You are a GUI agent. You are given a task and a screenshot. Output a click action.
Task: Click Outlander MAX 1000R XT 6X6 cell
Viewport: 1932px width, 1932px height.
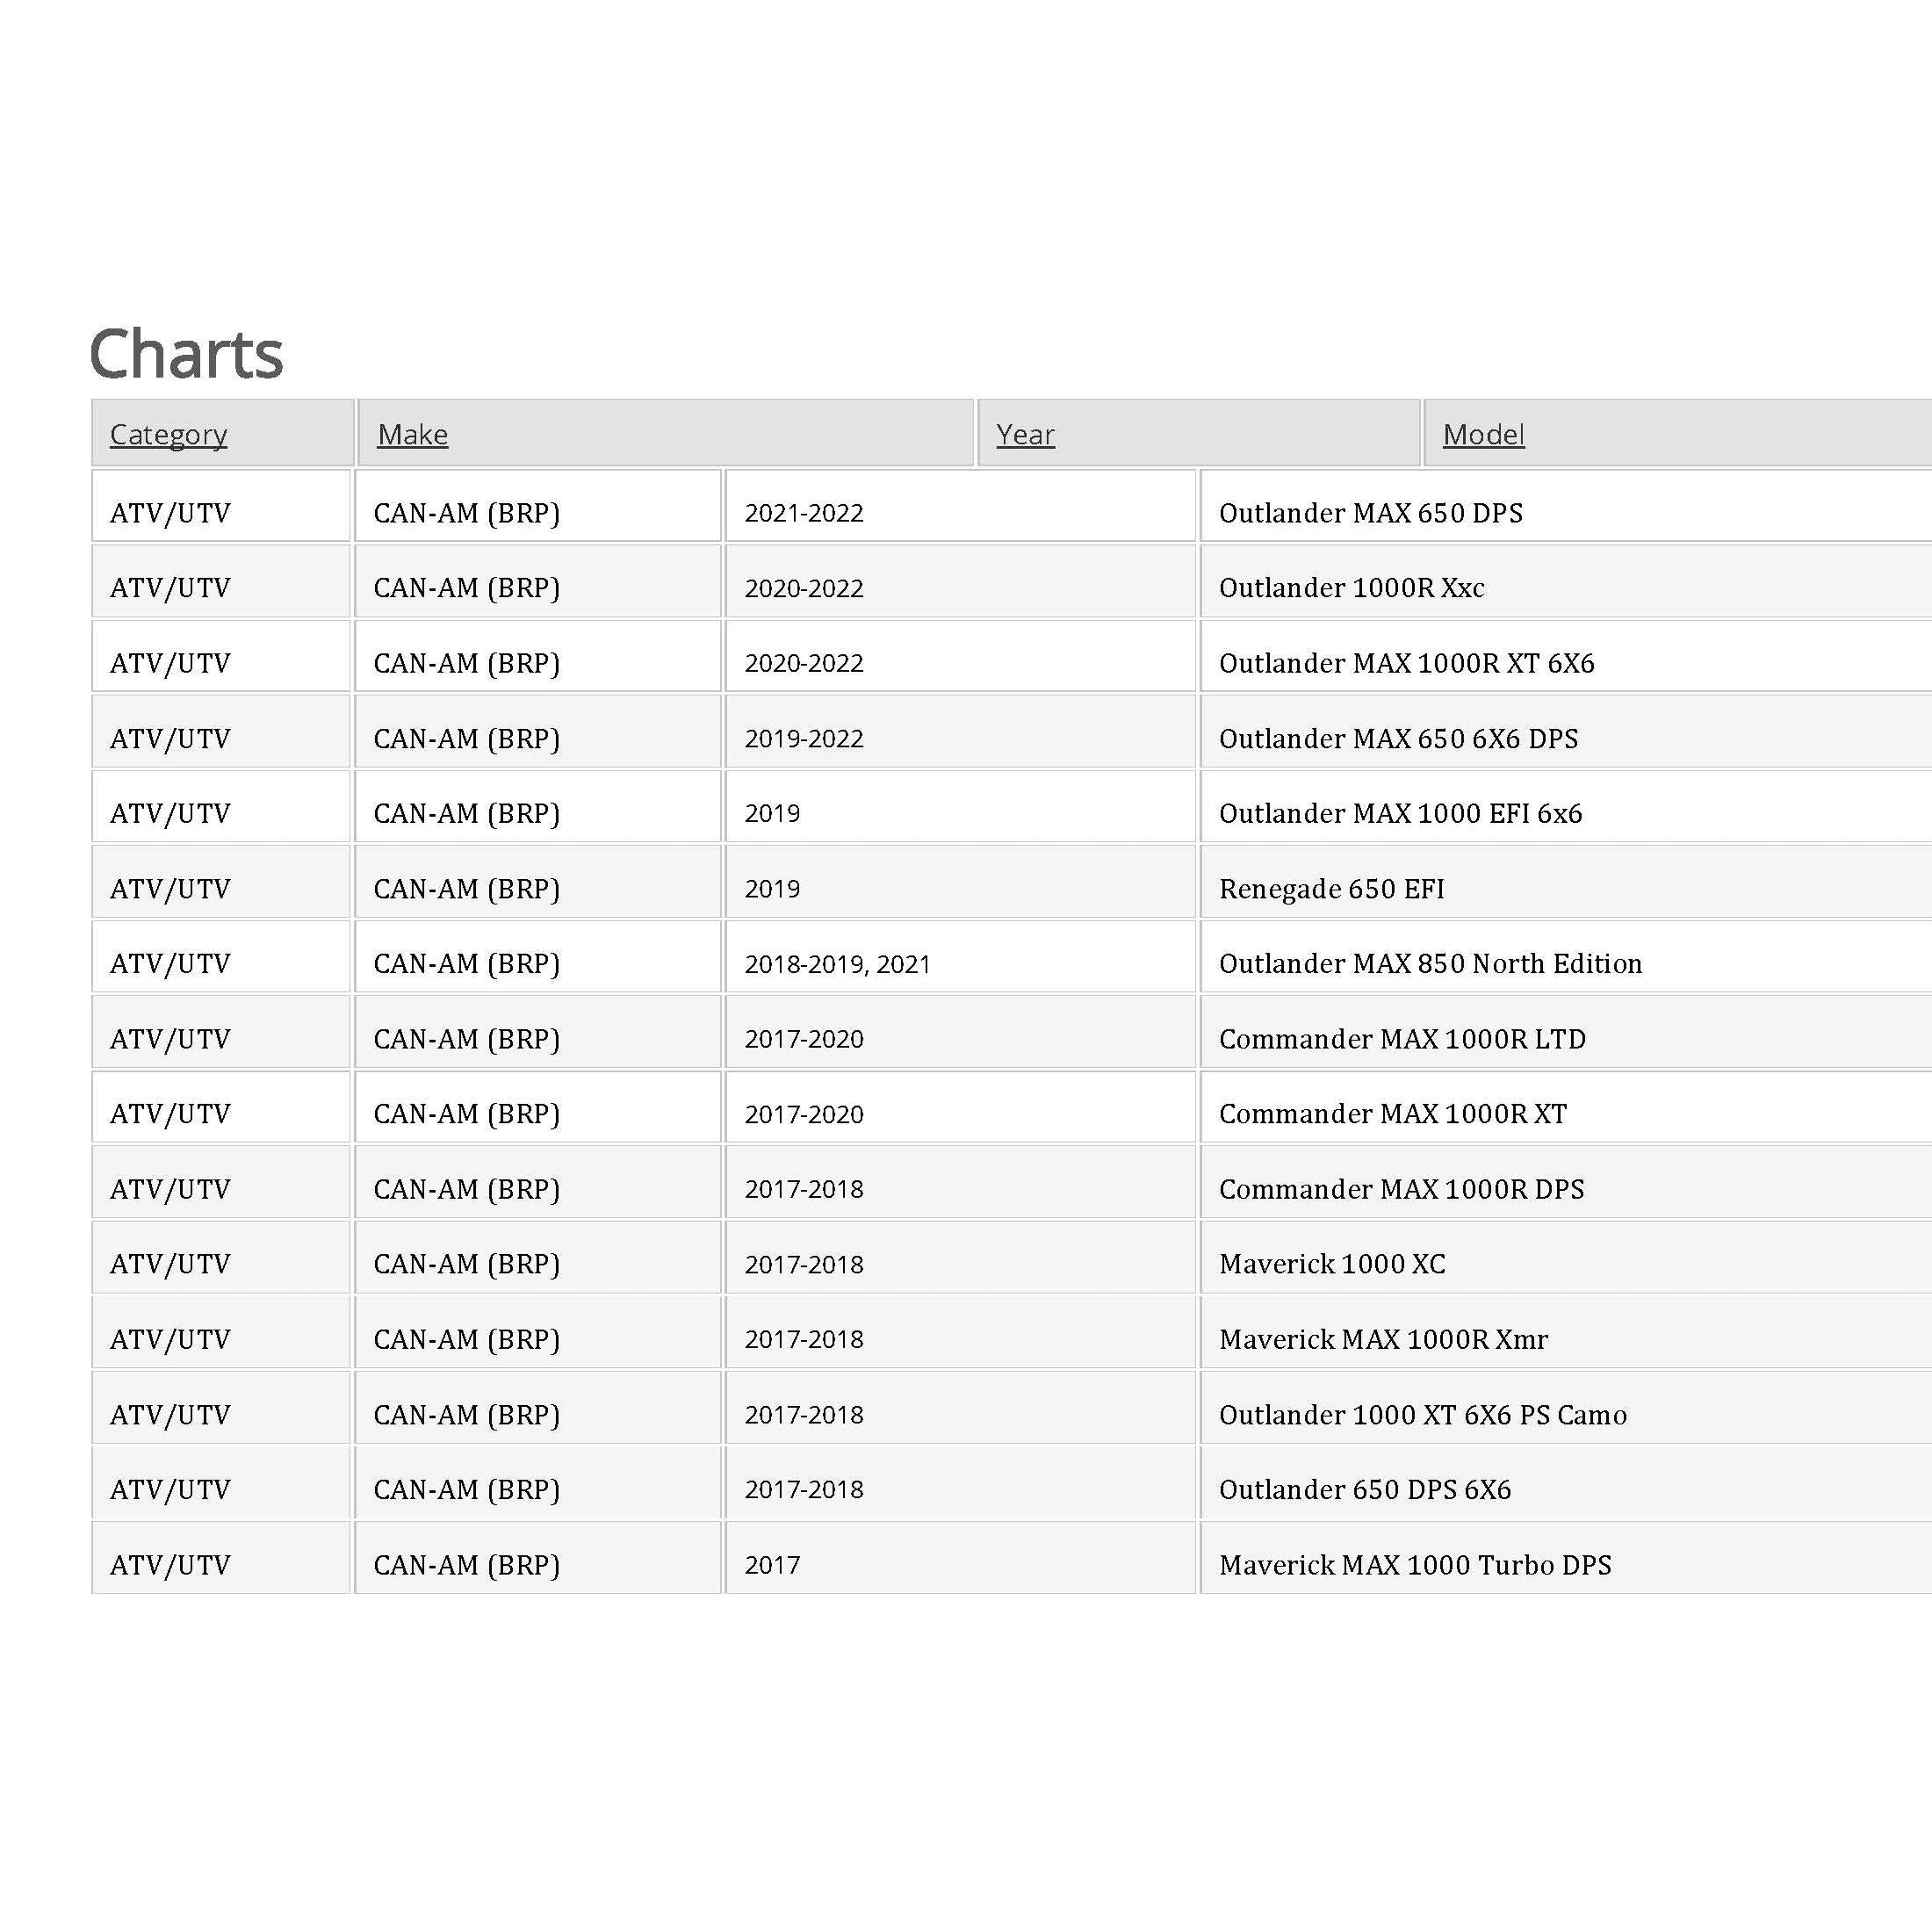coord(1565,656)
